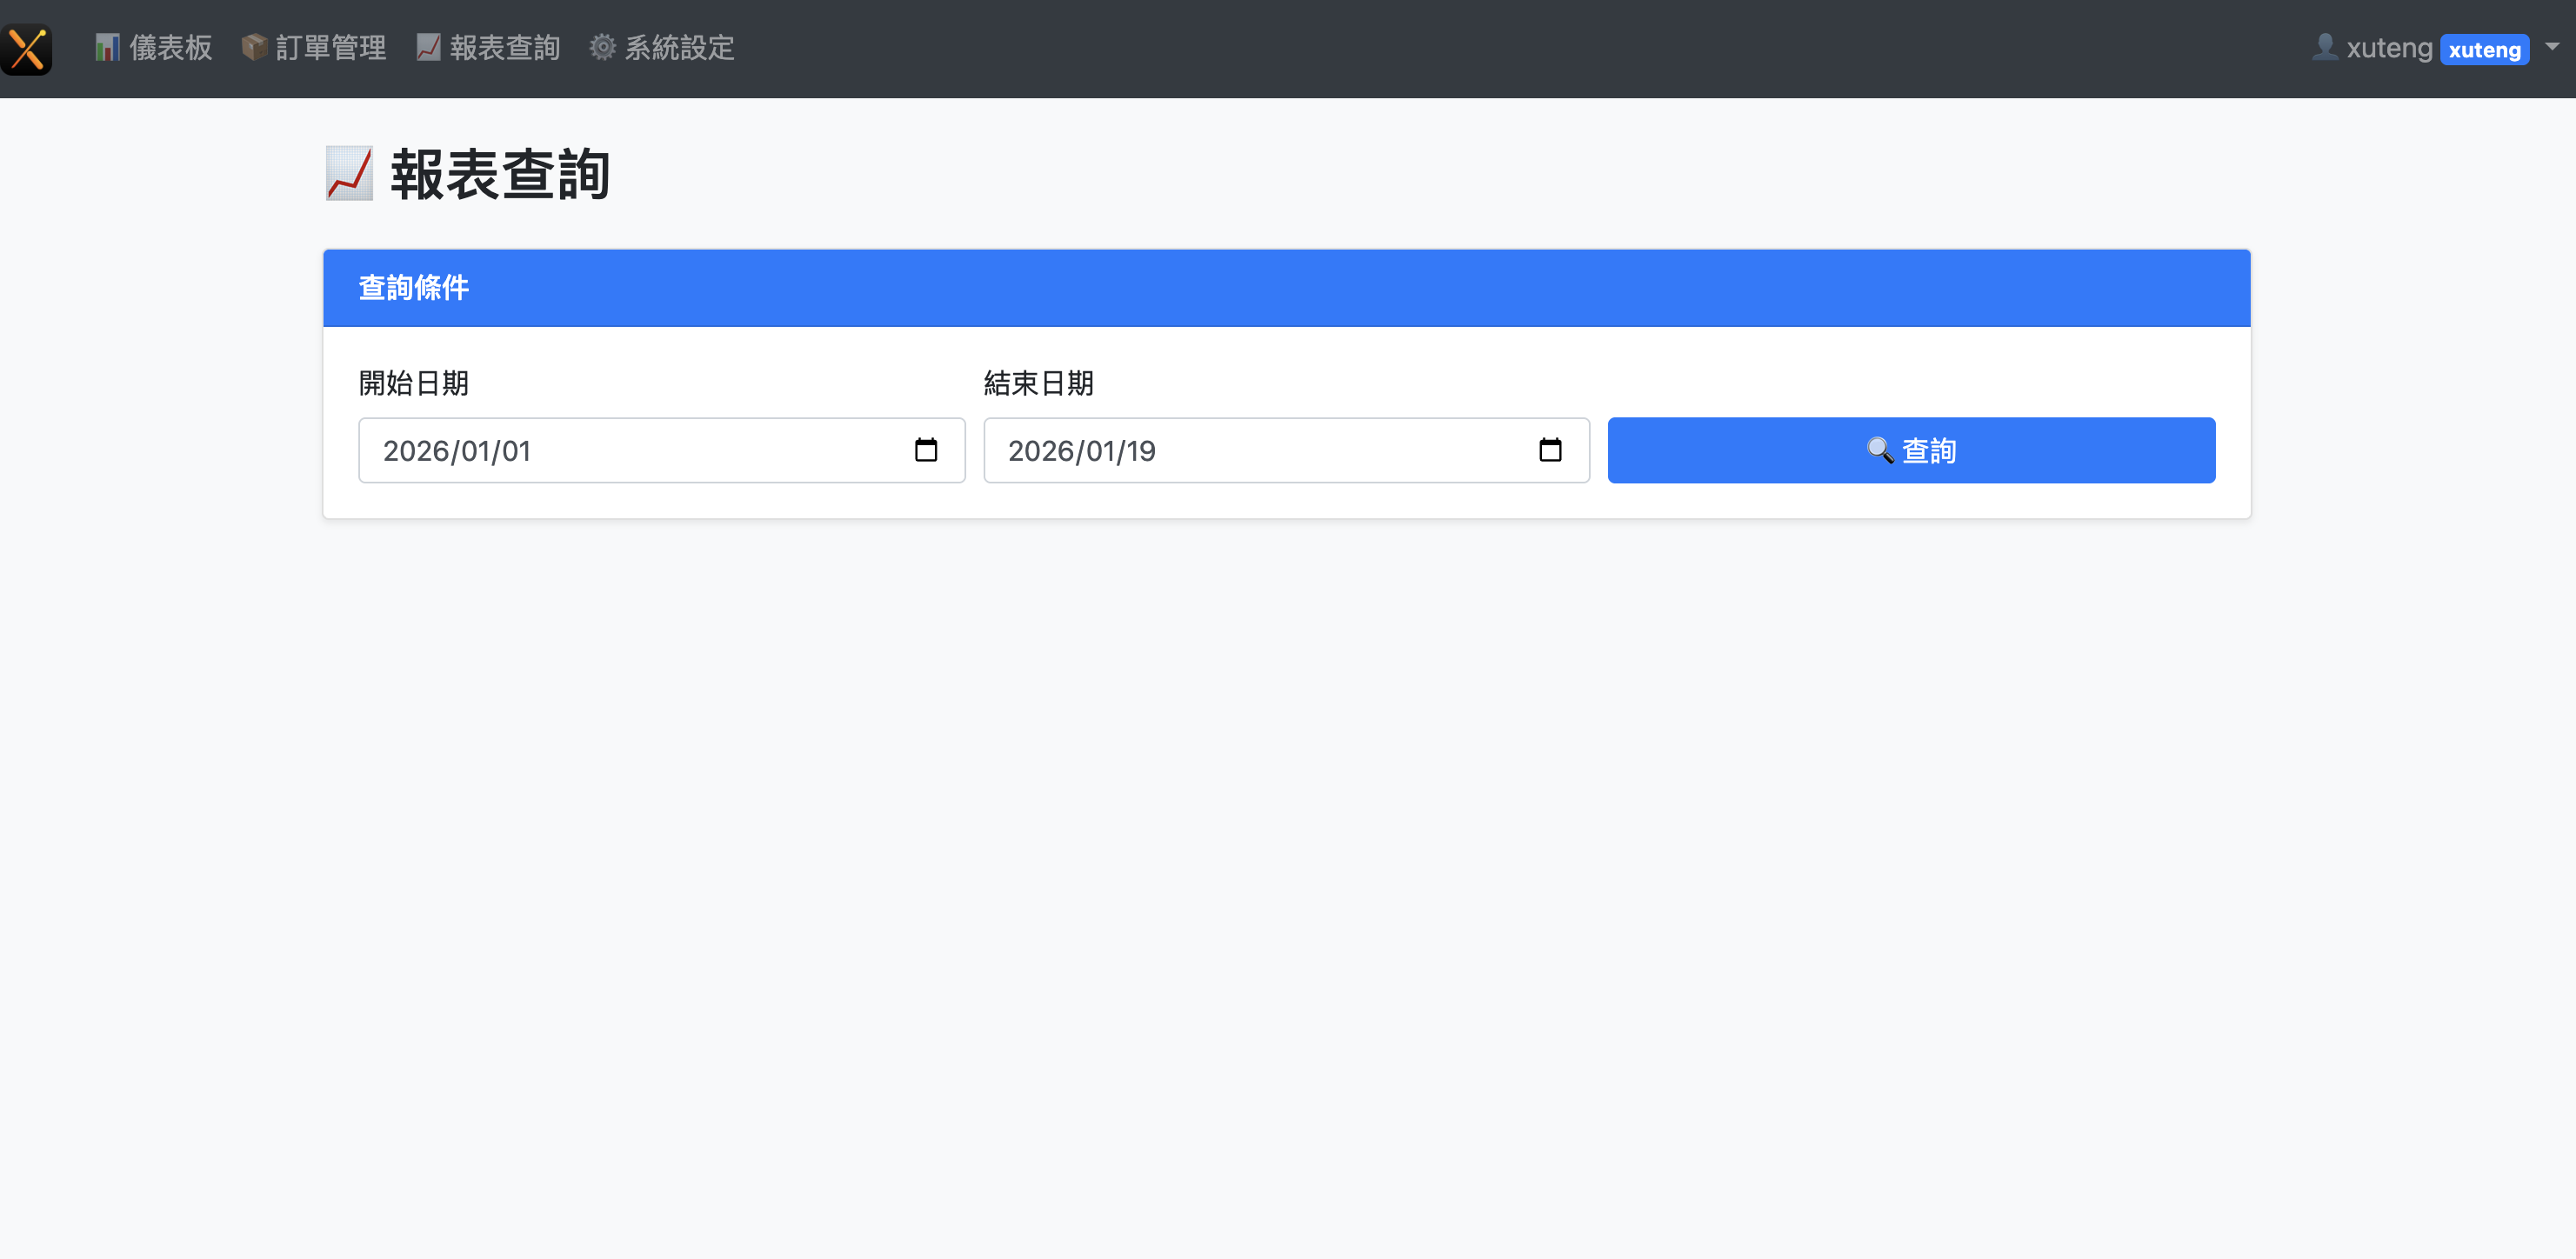Click the chart icon beside 報表查詢 in navbar

point(428,47)
